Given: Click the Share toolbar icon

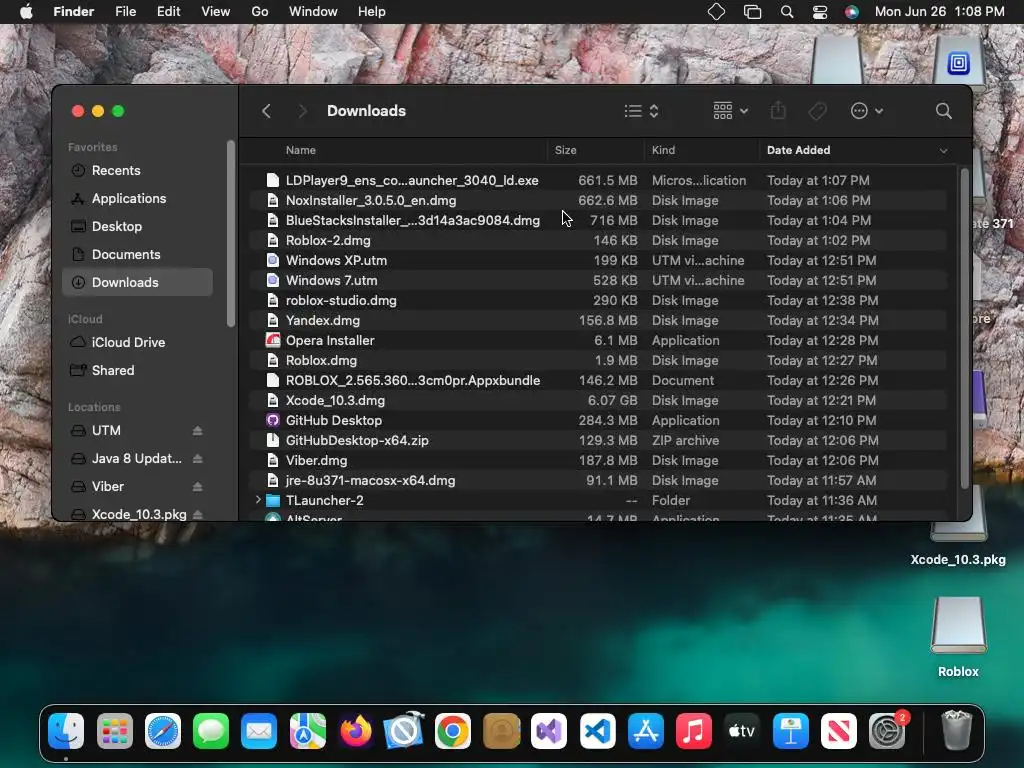Looking at the screenshot, I should 778,111.
